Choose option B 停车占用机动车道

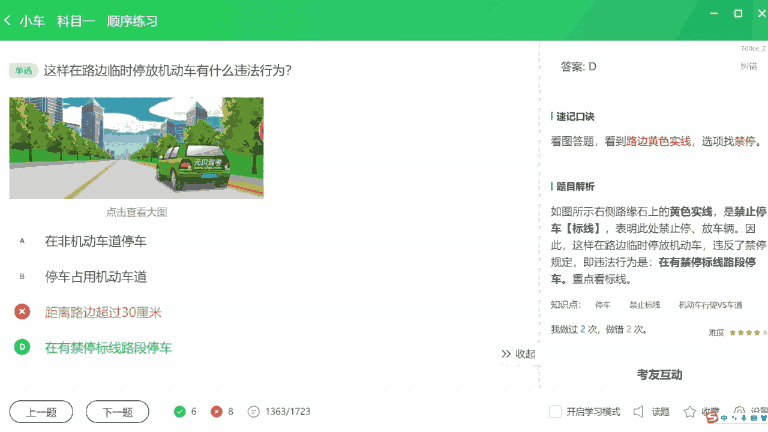[x=96, y=277]
